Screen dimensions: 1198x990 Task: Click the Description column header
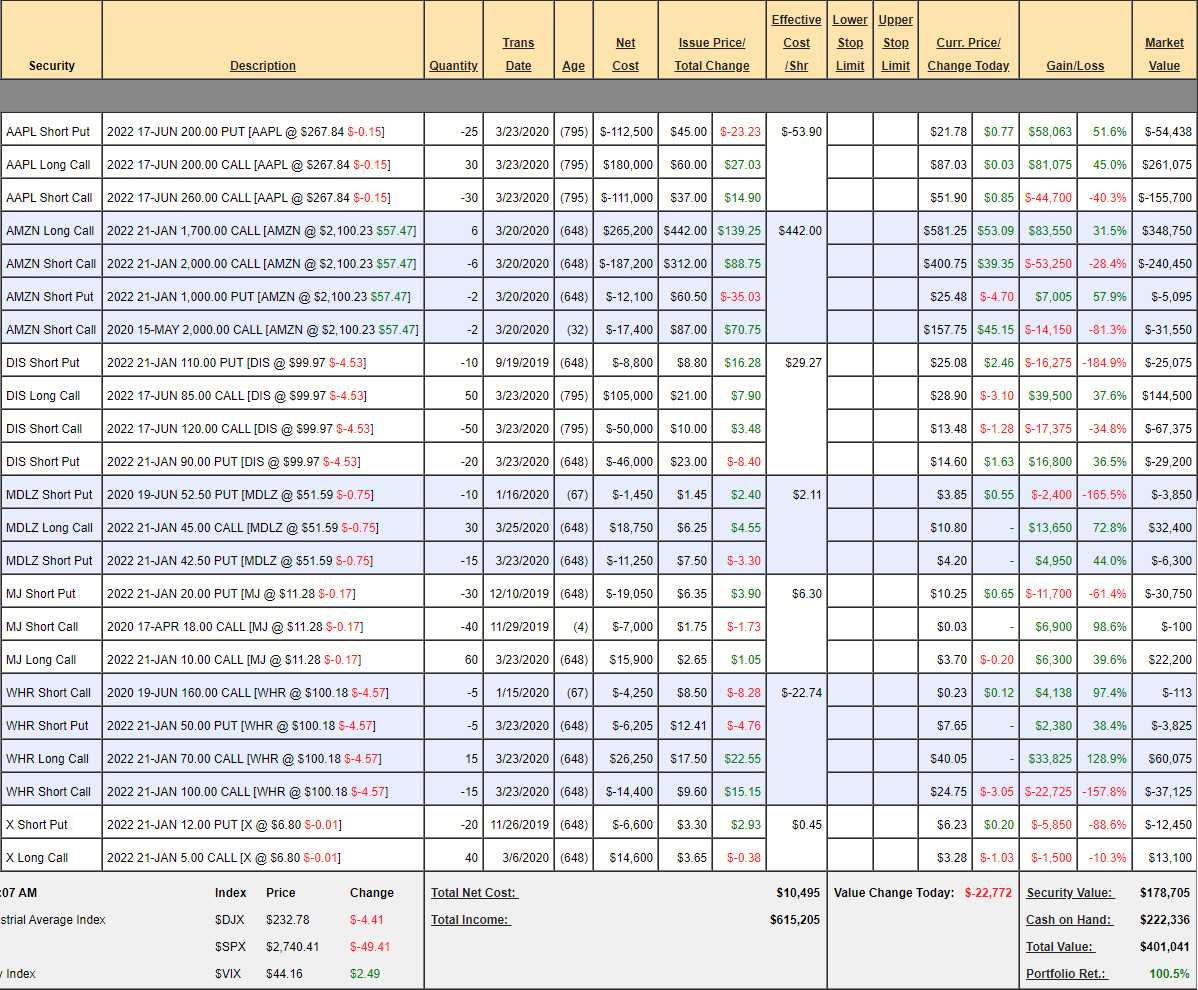coord(262,66)
